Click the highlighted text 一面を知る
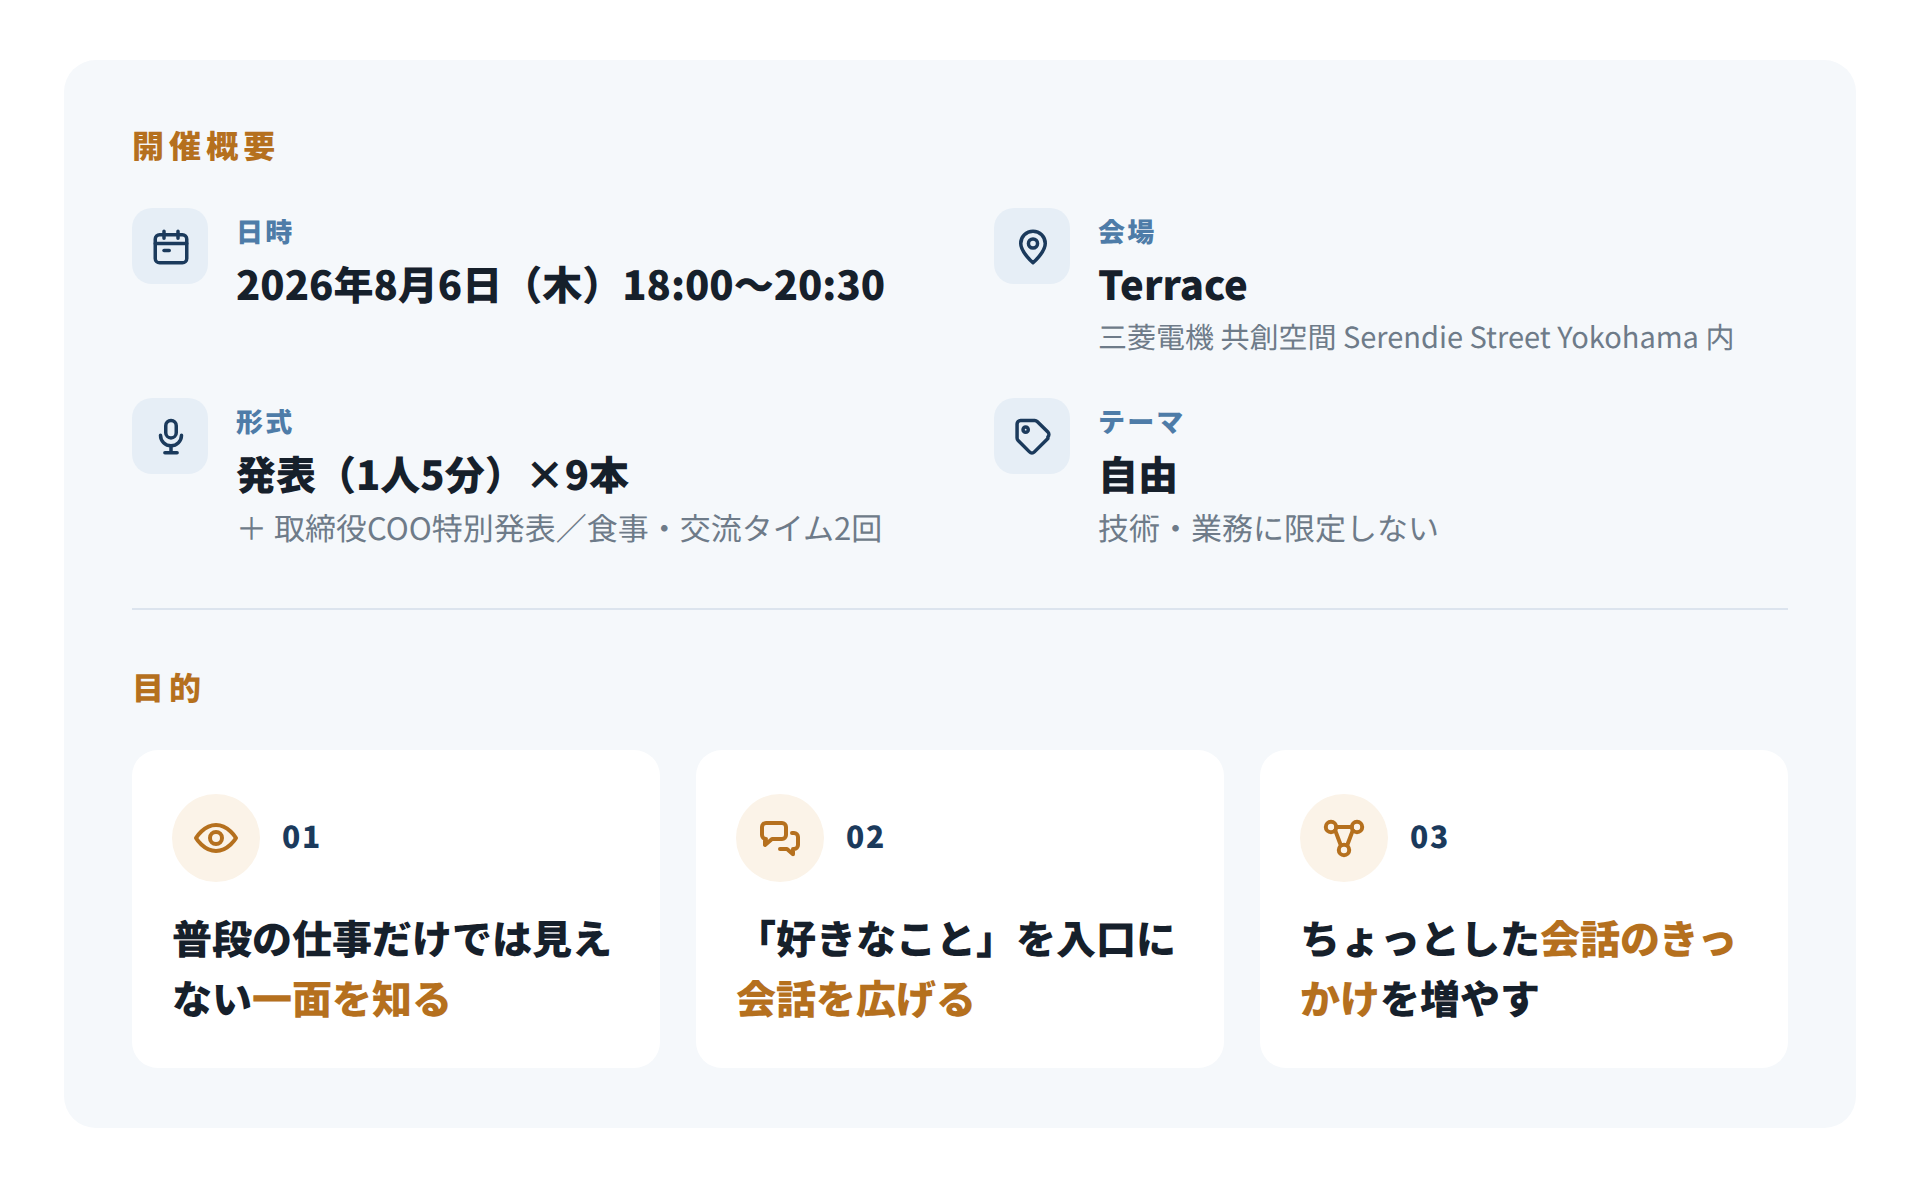Image resolution: width=1920 pixels, height=1188 pixels. point(351,999)
